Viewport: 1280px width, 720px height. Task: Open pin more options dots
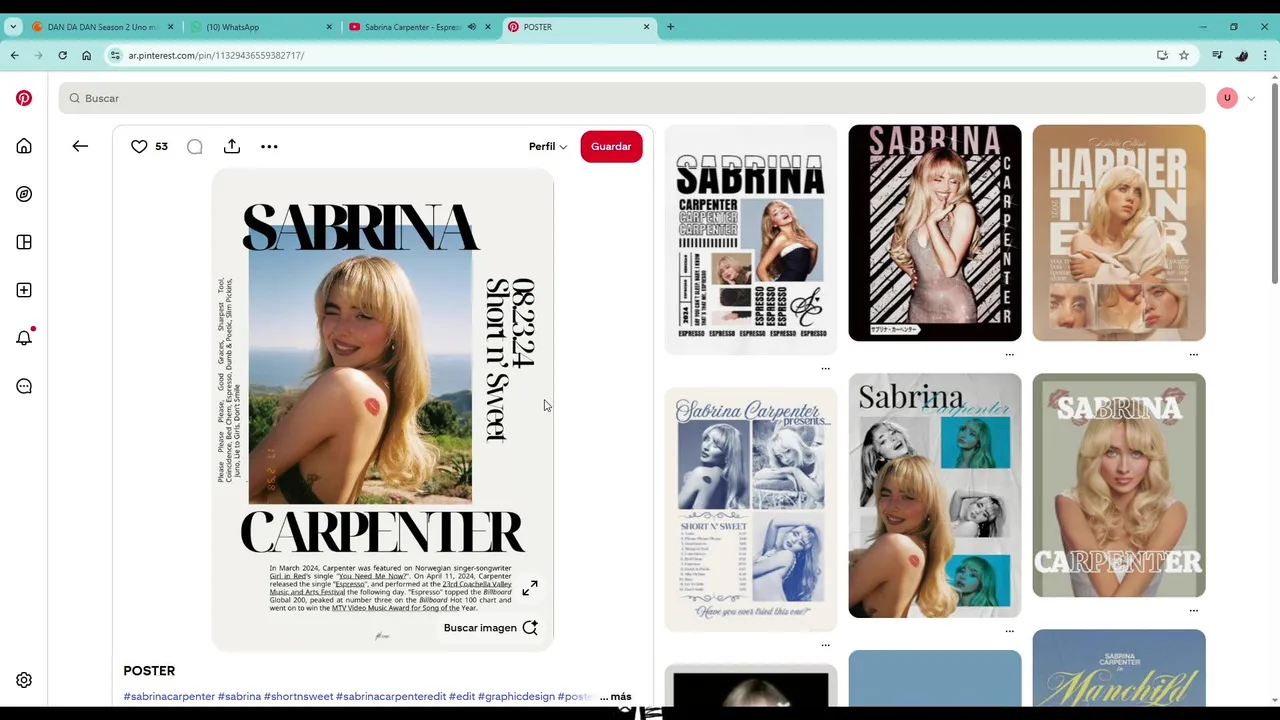click(269, 146)
